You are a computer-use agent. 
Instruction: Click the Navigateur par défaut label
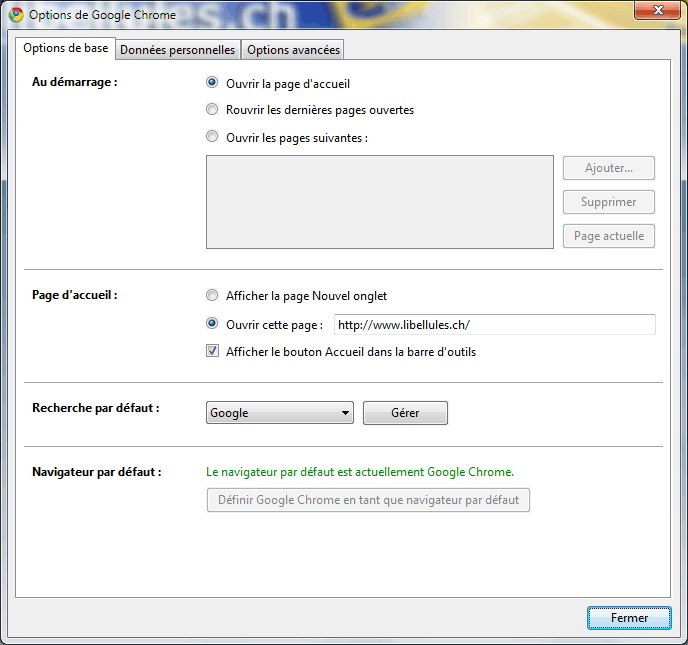click(97, 472)
